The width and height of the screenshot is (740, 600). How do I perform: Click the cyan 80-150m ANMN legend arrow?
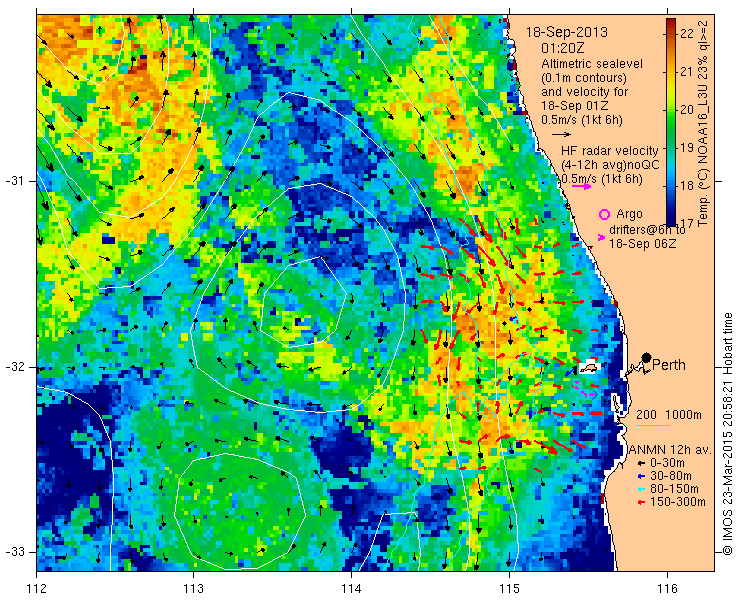640,489
